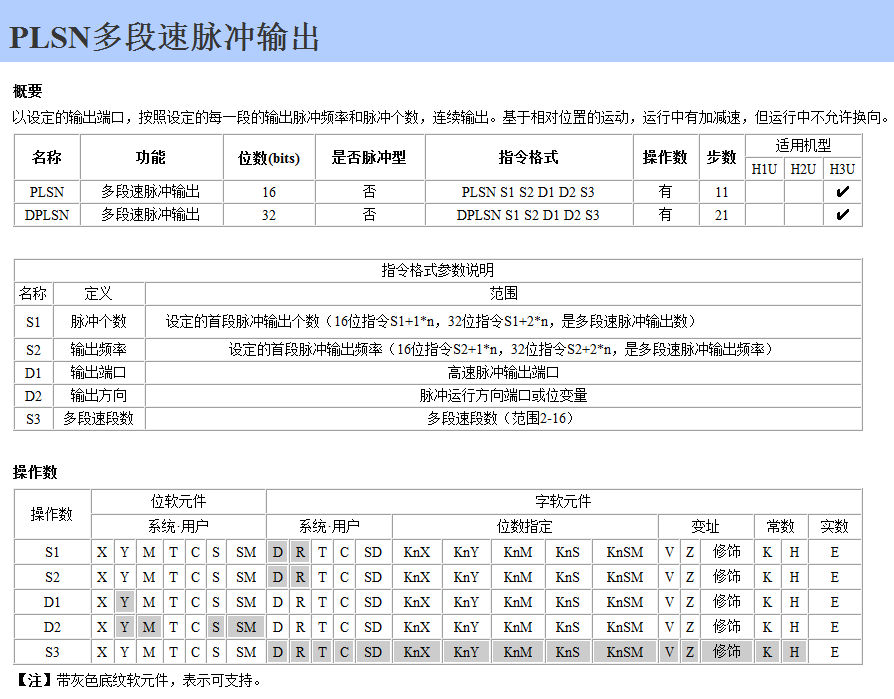Image resolution: width=894 pixels, height=699 pixels.
Task: Click the H3U checkmark in the PLSN row
Action: pyautogui.click(x=842, y=191)
